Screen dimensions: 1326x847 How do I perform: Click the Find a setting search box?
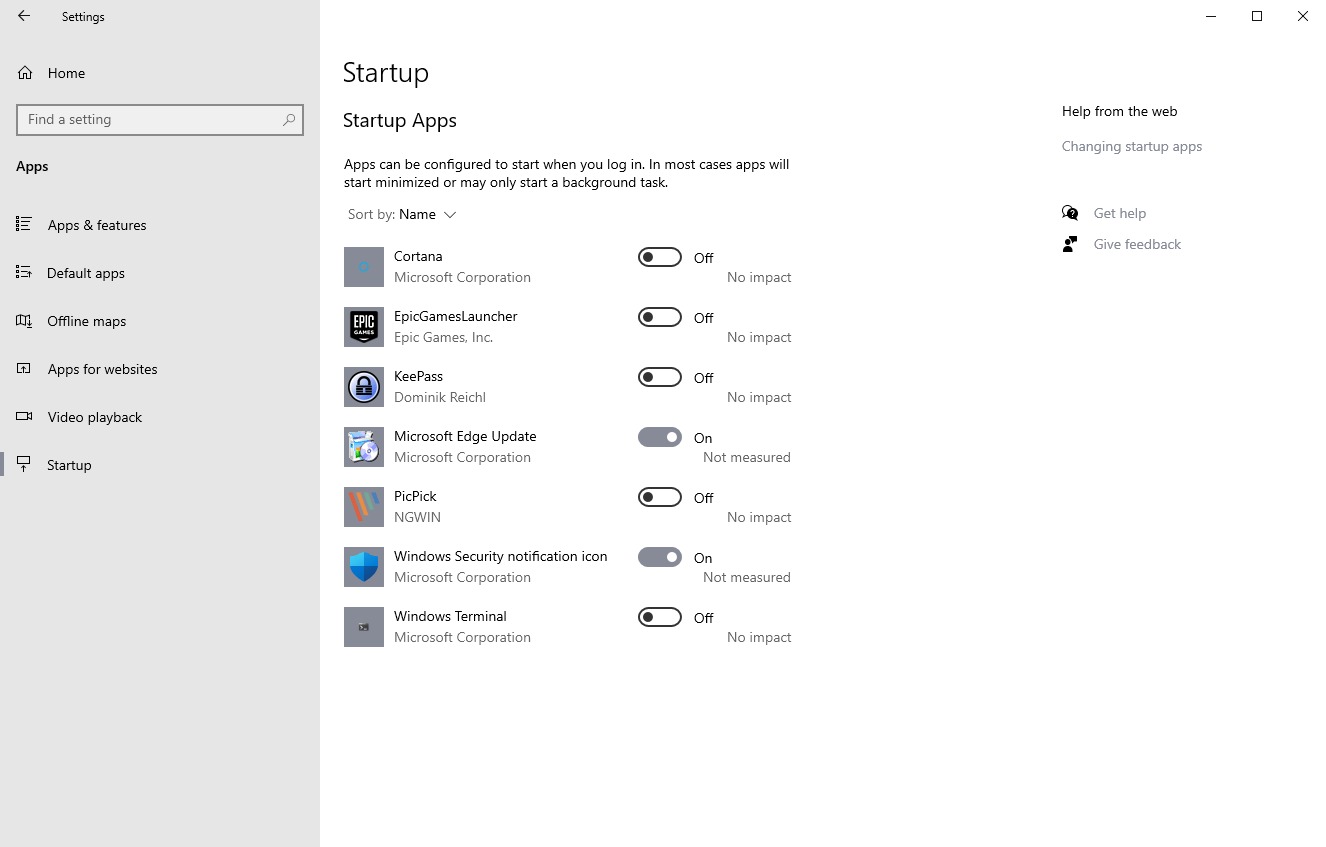[150, 120]
